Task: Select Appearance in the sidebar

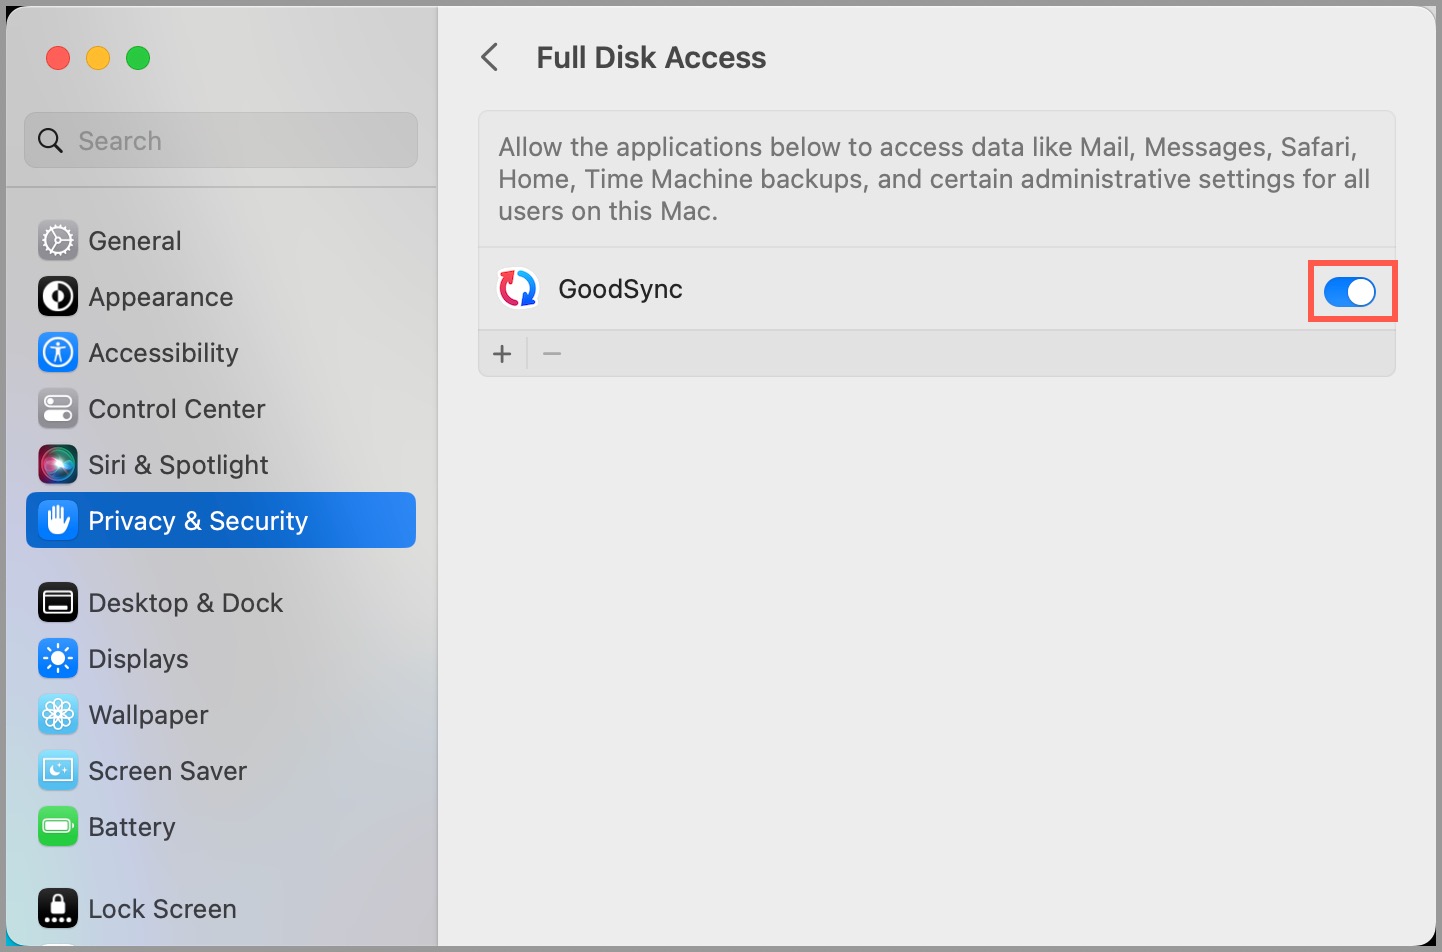Action: point(160,297)
